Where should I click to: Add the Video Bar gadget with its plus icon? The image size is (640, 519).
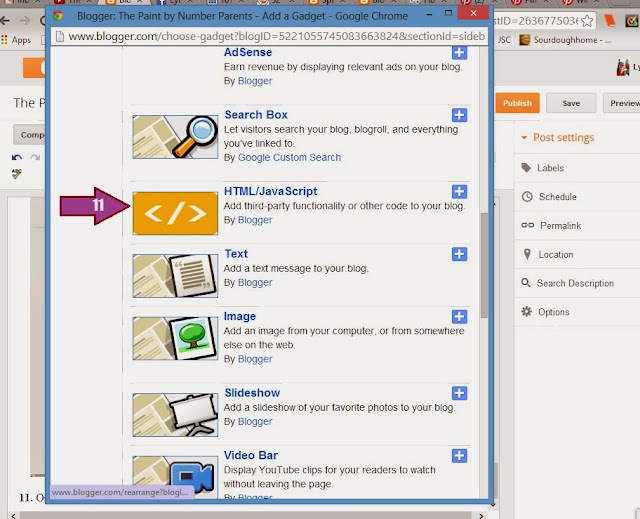pos(459,456)
